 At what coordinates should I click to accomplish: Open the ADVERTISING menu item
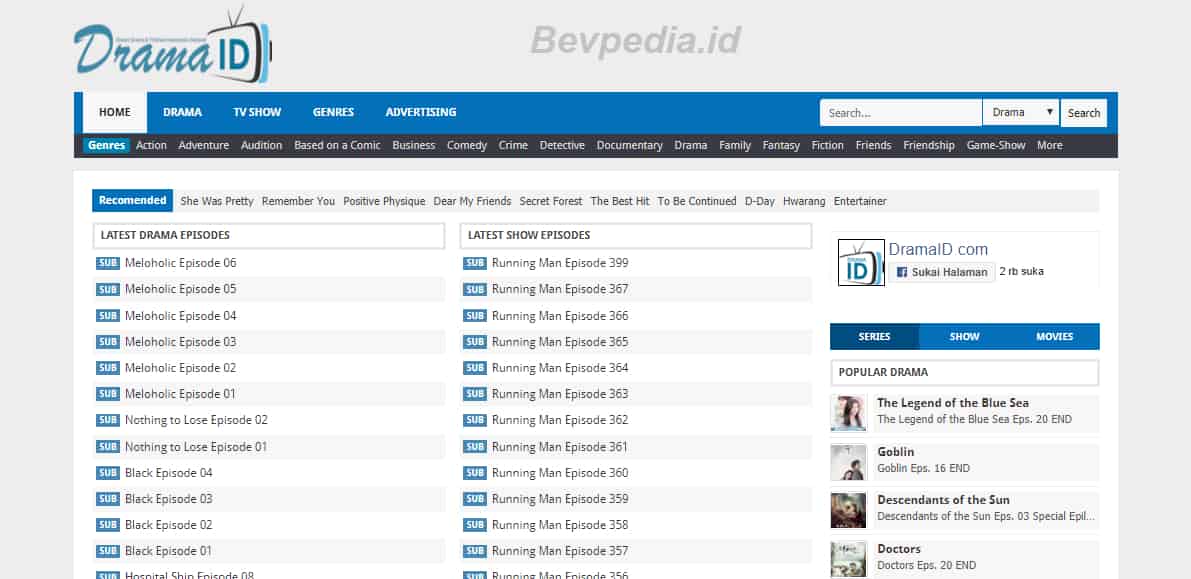click(420, 112)
